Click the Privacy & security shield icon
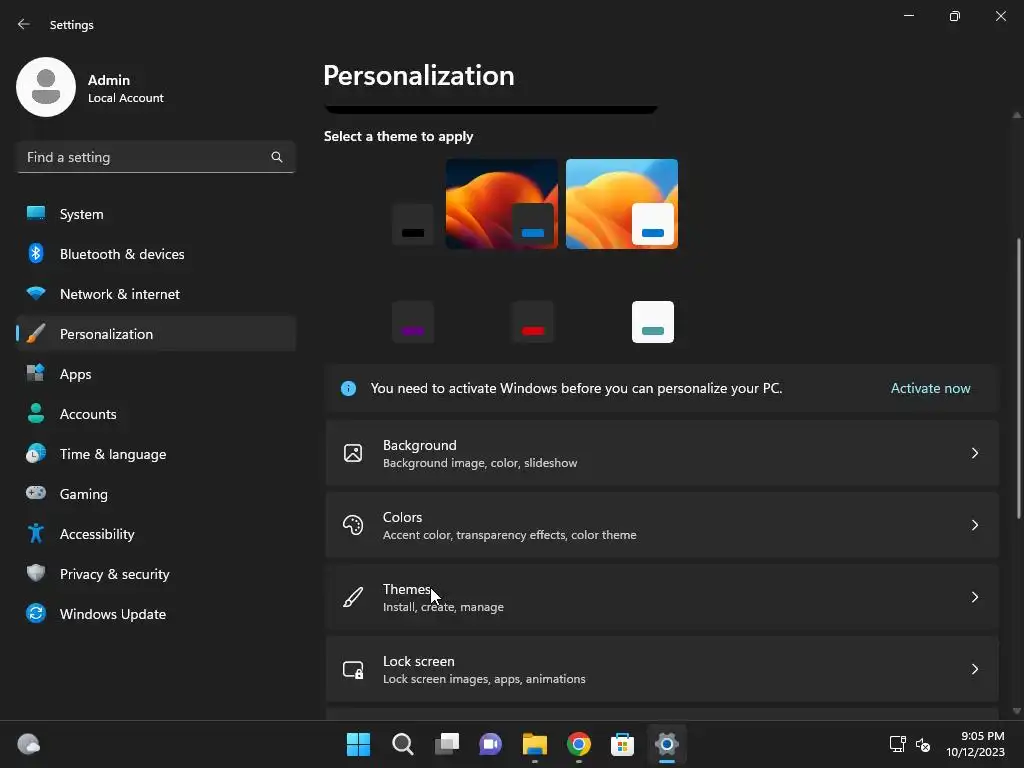Image resolution: width=1024 pixels, height=768 pixels. click(x=36, y=573)
